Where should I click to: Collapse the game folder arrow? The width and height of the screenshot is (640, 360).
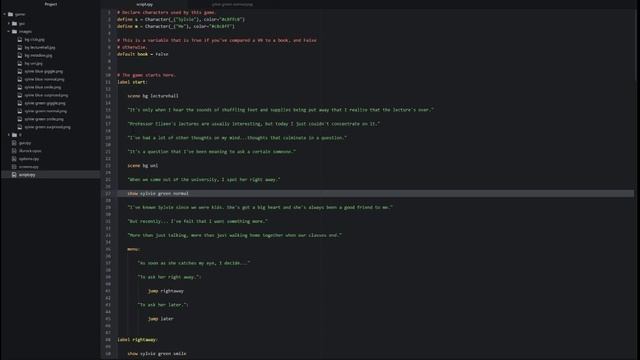pos(4,14)
